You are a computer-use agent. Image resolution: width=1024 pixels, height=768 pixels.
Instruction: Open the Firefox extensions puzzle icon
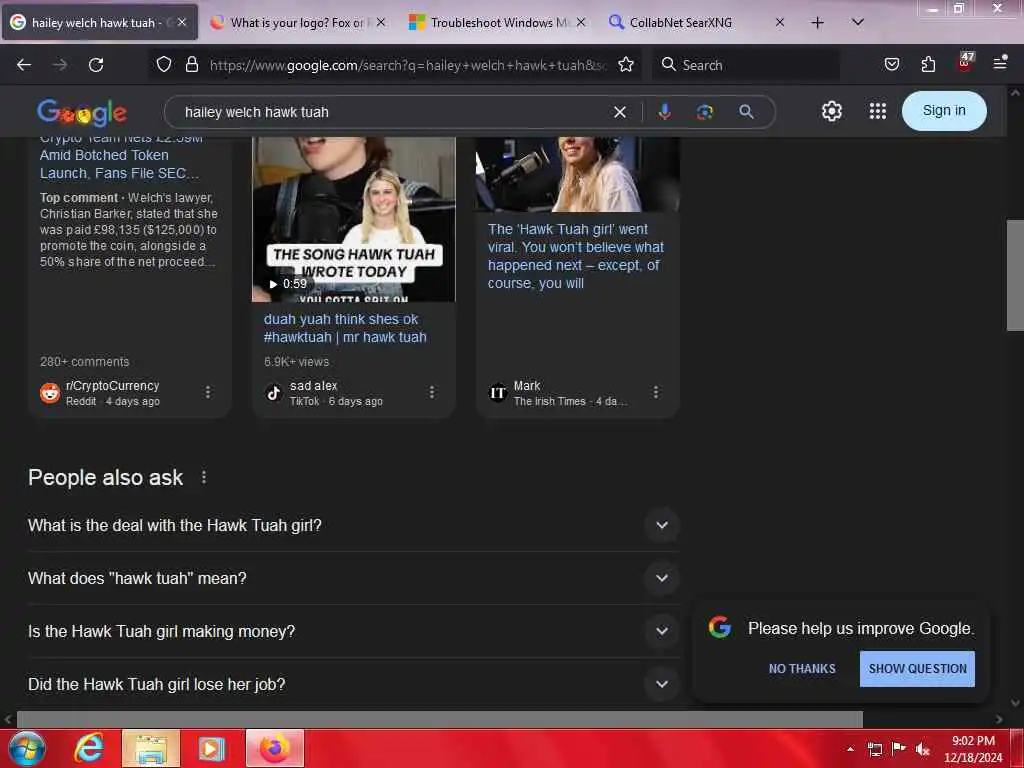(x=928, y=64)
